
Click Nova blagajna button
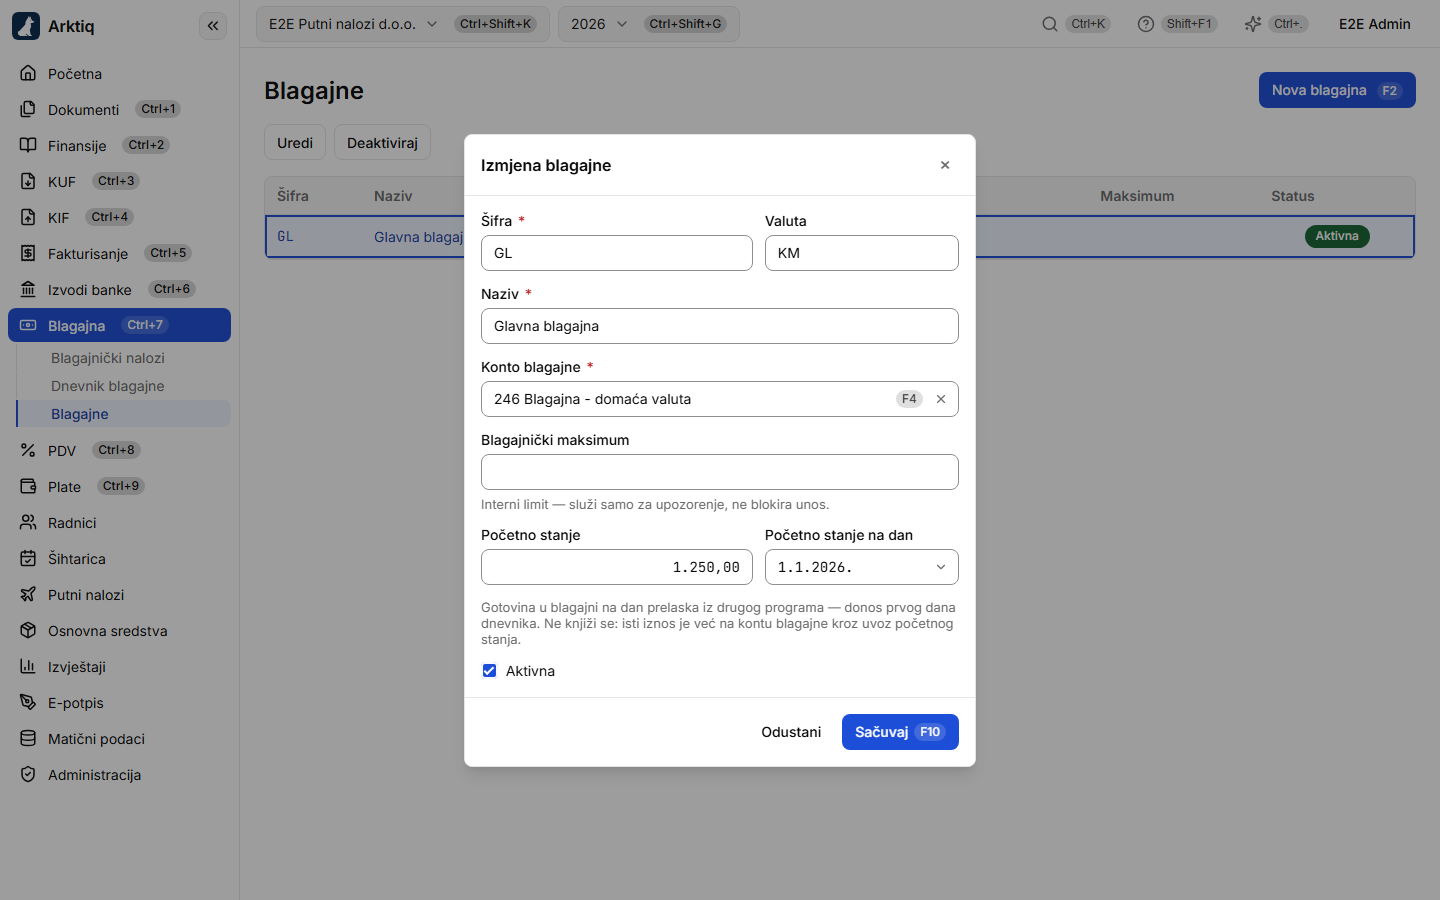click(1337, 90)
